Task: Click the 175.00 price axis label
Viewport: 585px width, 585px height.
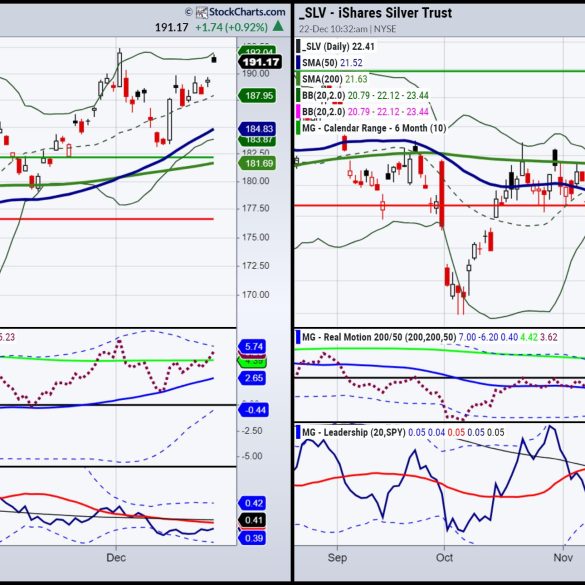Action: pyautogui.click(x=255, y=237)
